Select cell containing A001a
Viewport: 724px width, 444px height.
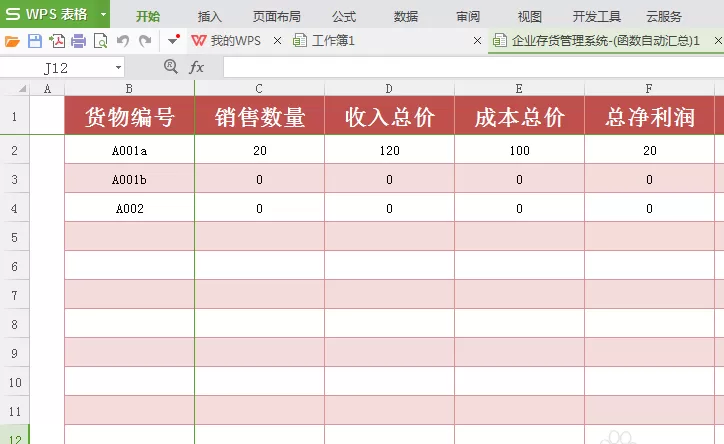pyautogui.click(x=129, y=150)
